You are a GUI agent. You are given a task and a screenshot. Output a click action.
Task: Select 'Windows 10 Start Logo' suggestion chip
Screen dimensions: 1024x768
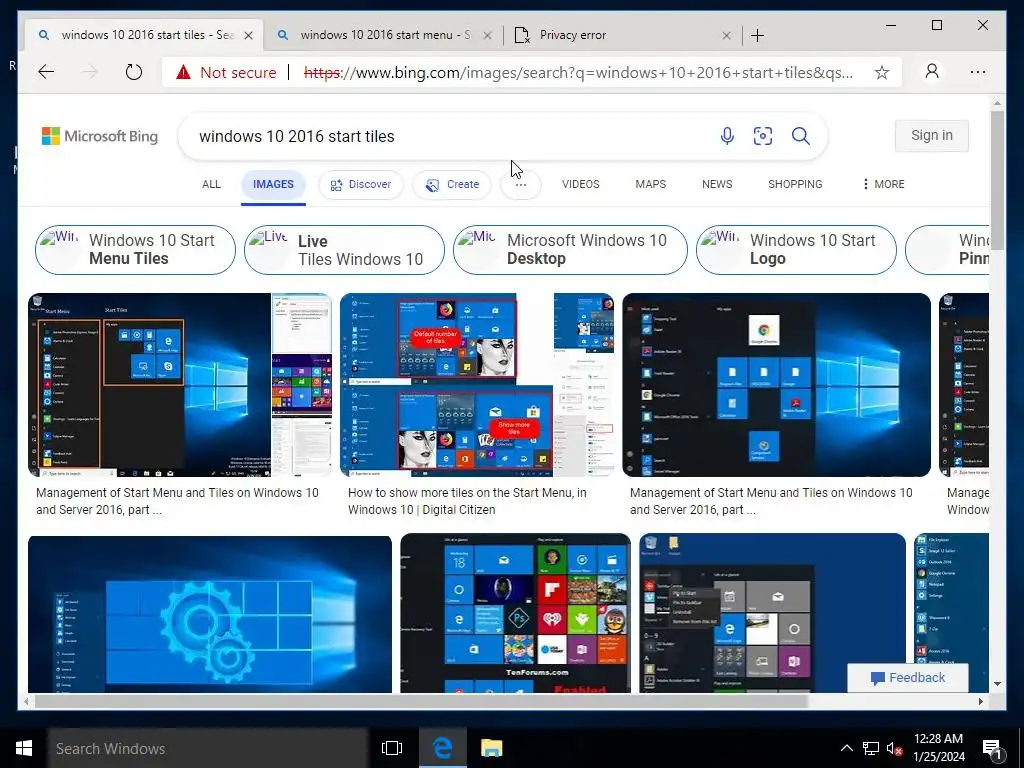point(796,249)
